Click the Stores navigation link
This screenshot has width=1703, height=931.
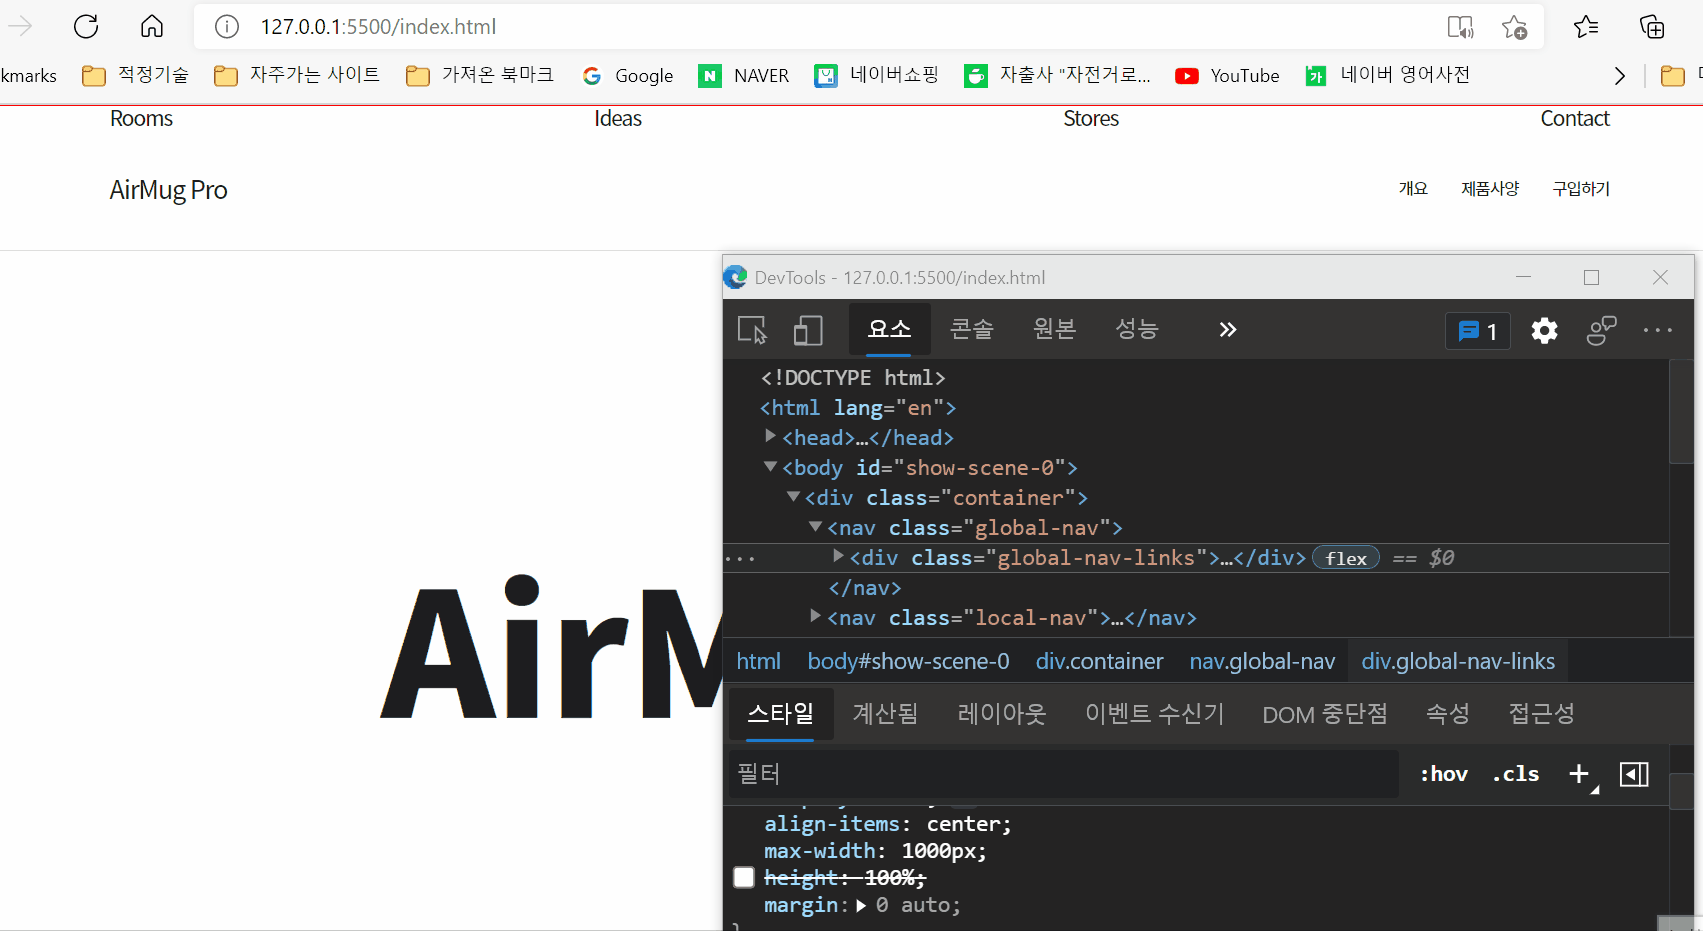[x=1090, y=119]
